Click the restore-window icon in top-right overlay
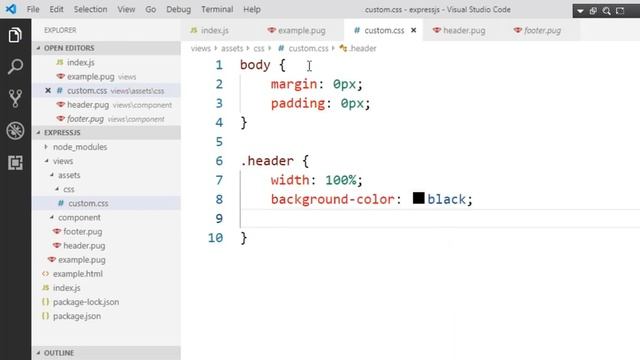This screenshot has height=360, width=640. coord(593,11)
